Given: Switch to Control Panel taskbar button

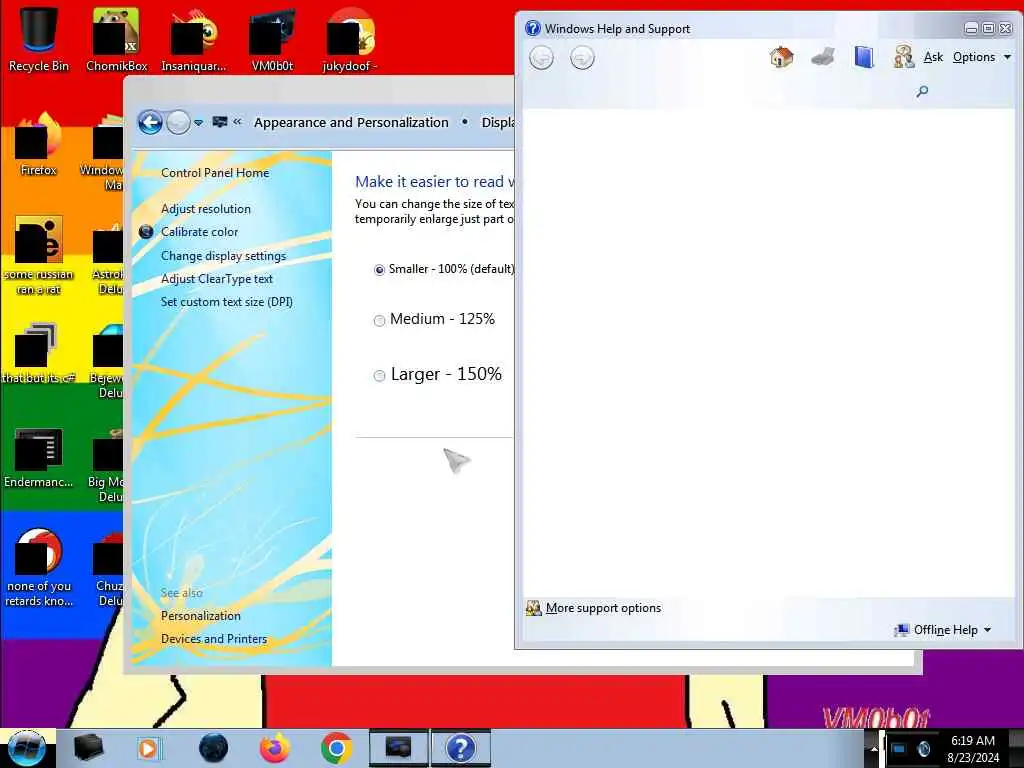Looking at the screenshot, I should (x=398, y=748).
